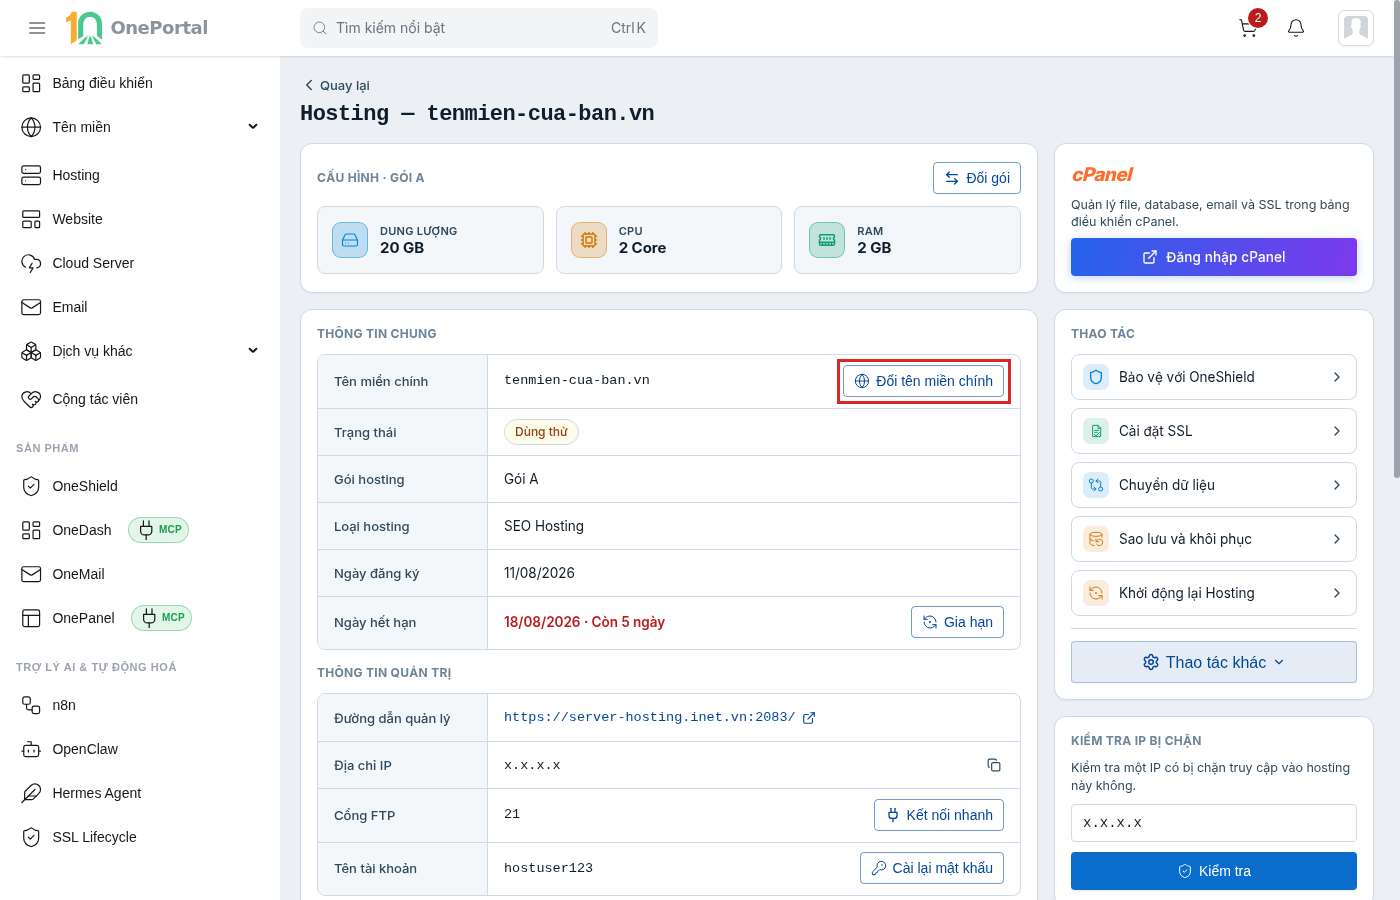Screen dimensions: 1400x900
Task: Open OpenClaw in the sidebar
Action: [140, 749]
